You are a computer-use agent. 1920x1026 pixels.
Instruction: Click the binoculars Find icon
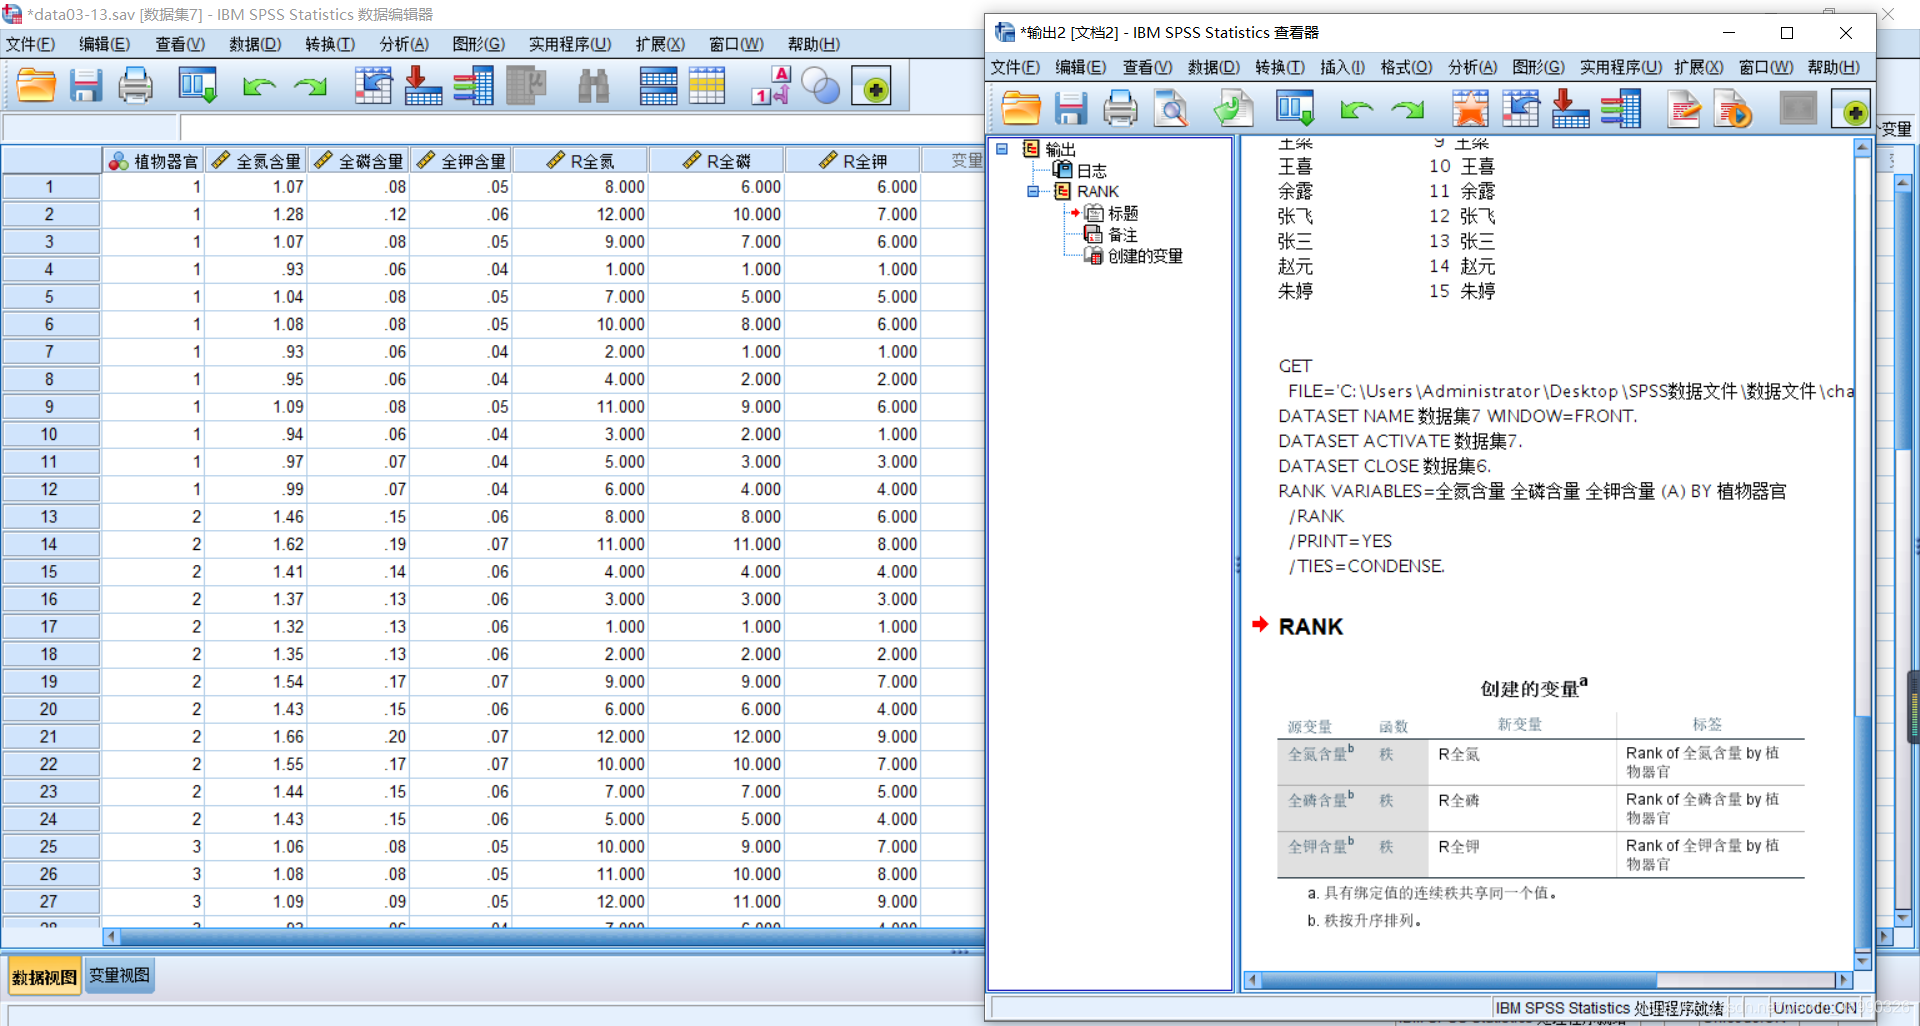pyautogui.click(x=593, y=86)
